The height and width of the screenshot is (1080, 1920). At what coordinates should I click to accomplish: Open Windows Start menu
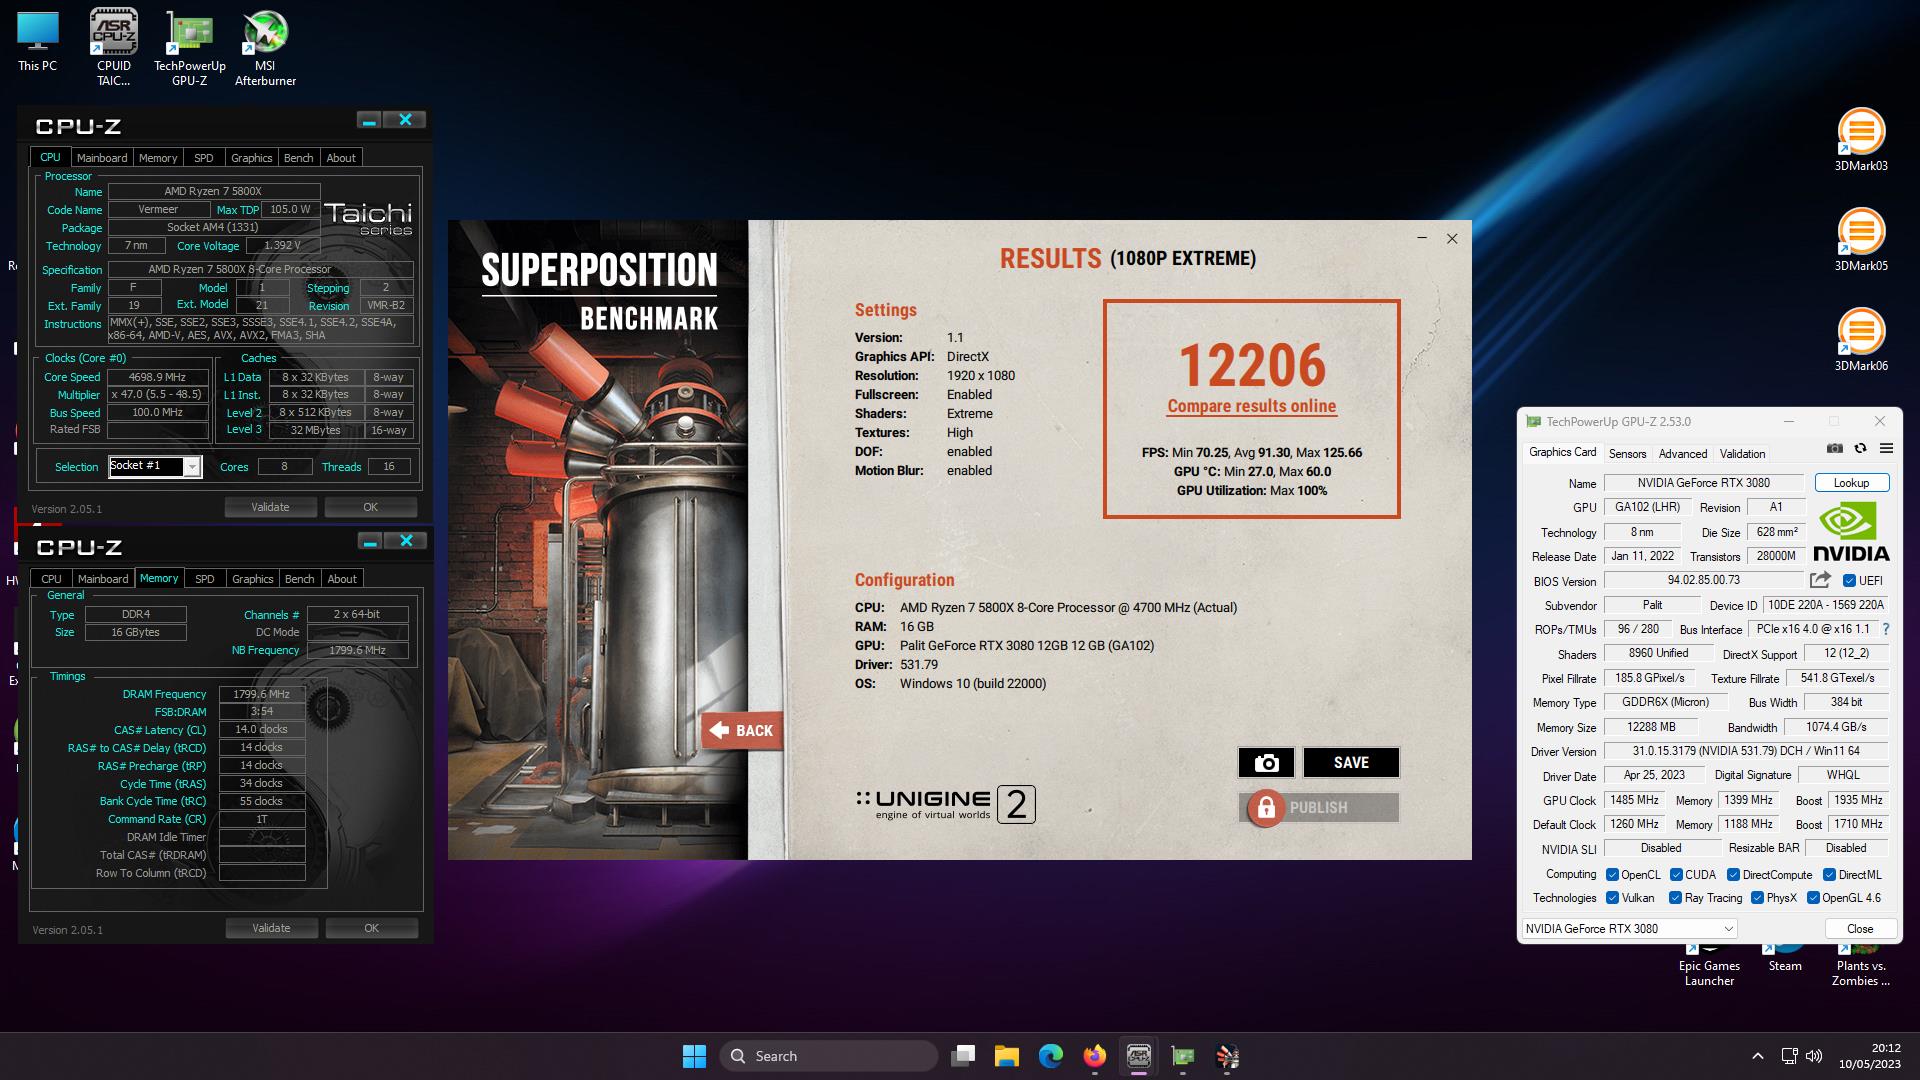click(x=694, y=1056)
